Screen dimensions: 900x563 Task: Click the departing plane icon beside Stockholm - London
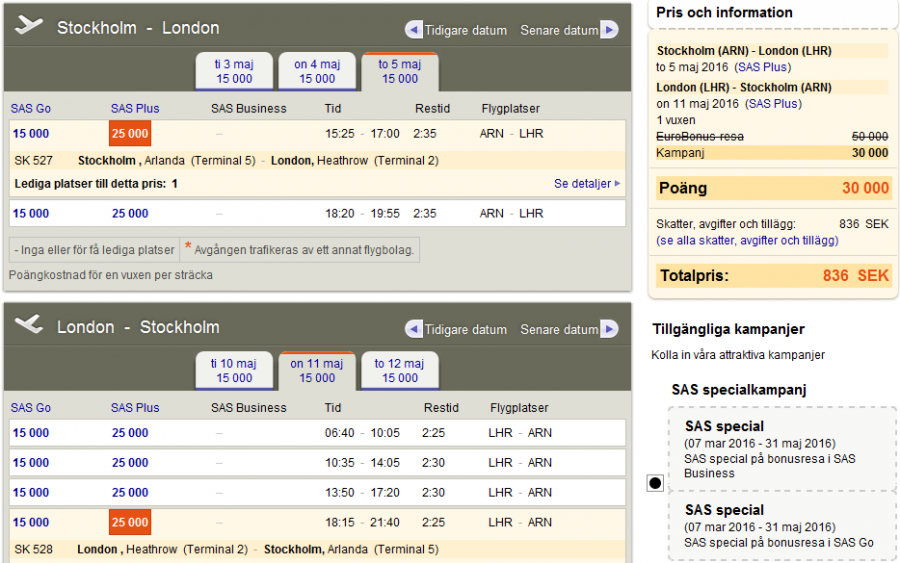point(29,26)
